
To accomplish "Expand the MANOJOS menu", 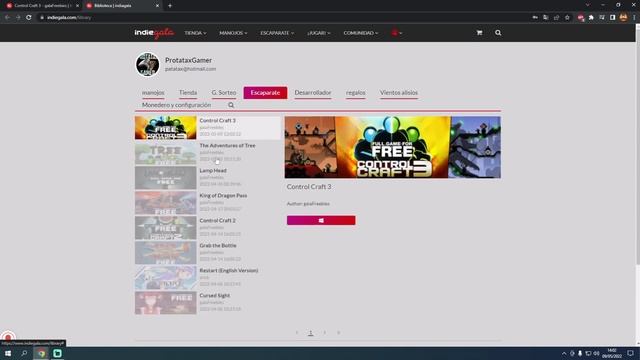I will (233, 33).
